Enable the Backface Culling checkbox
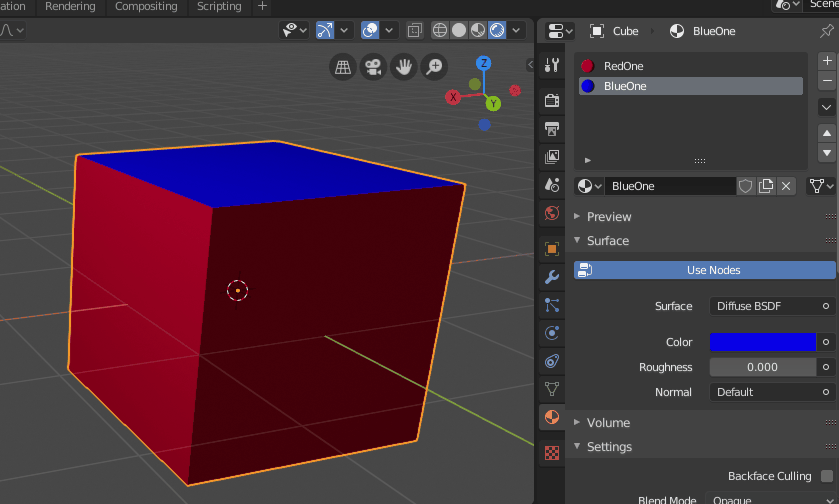 coord(827,476)
